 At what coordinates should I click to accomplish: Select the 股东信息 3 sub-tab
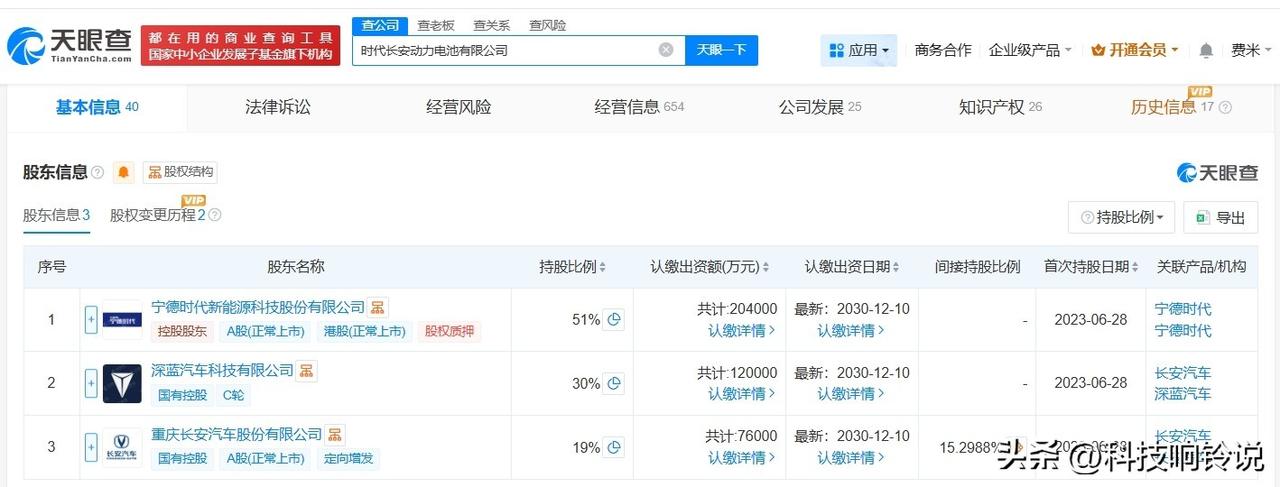pyautogui.click(x=57, y=215)
